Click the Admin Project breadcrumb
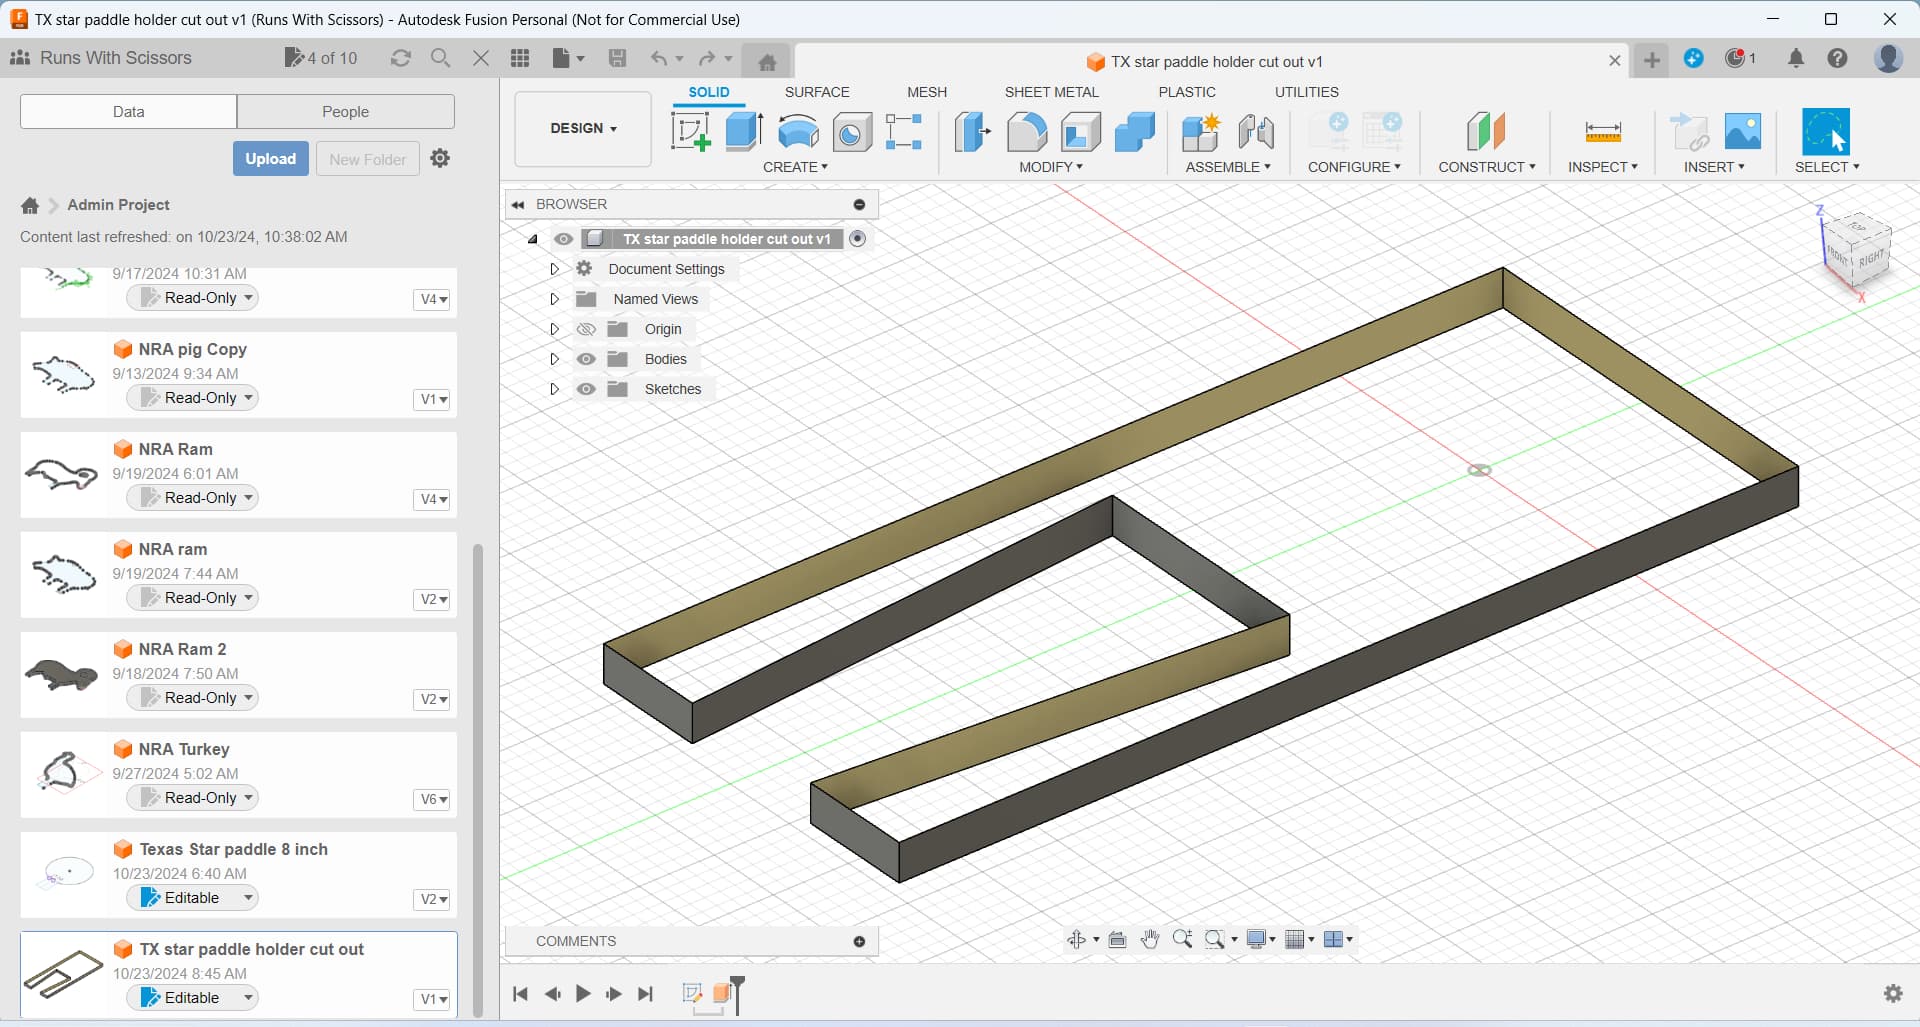Image resolution: width=1920 pixels, height=1027 pixels. coord(118,205)
